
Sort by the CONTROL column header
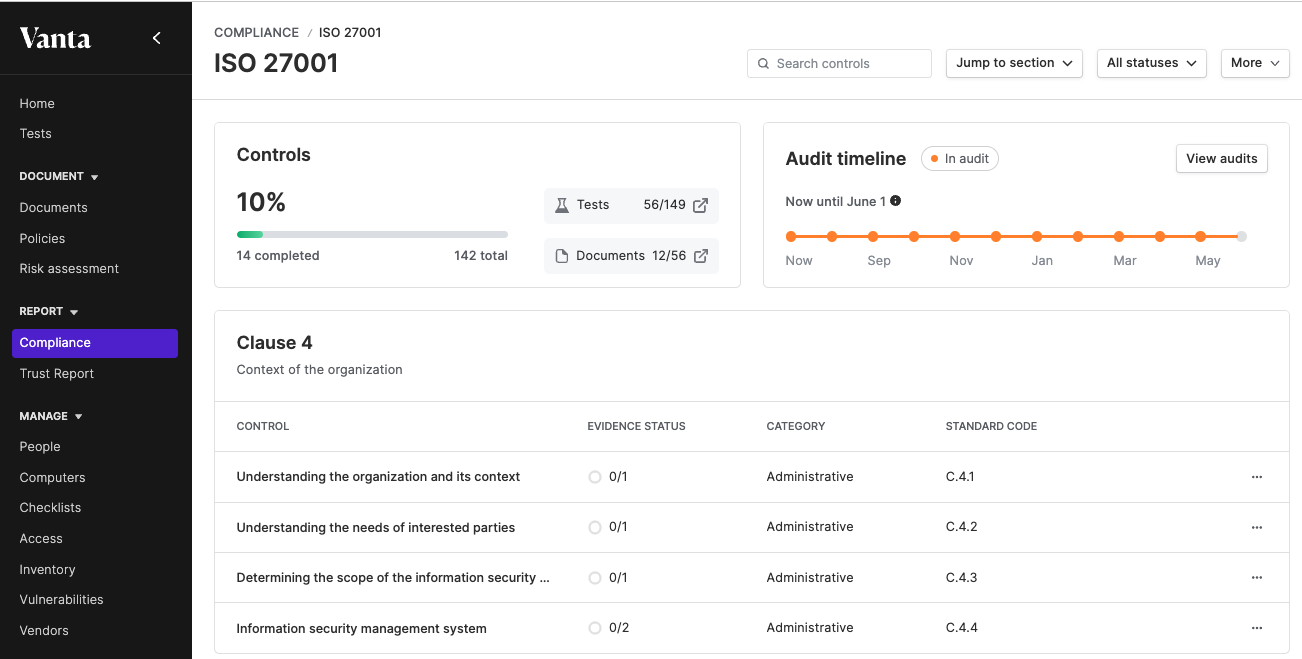click(x=263, y=426)
